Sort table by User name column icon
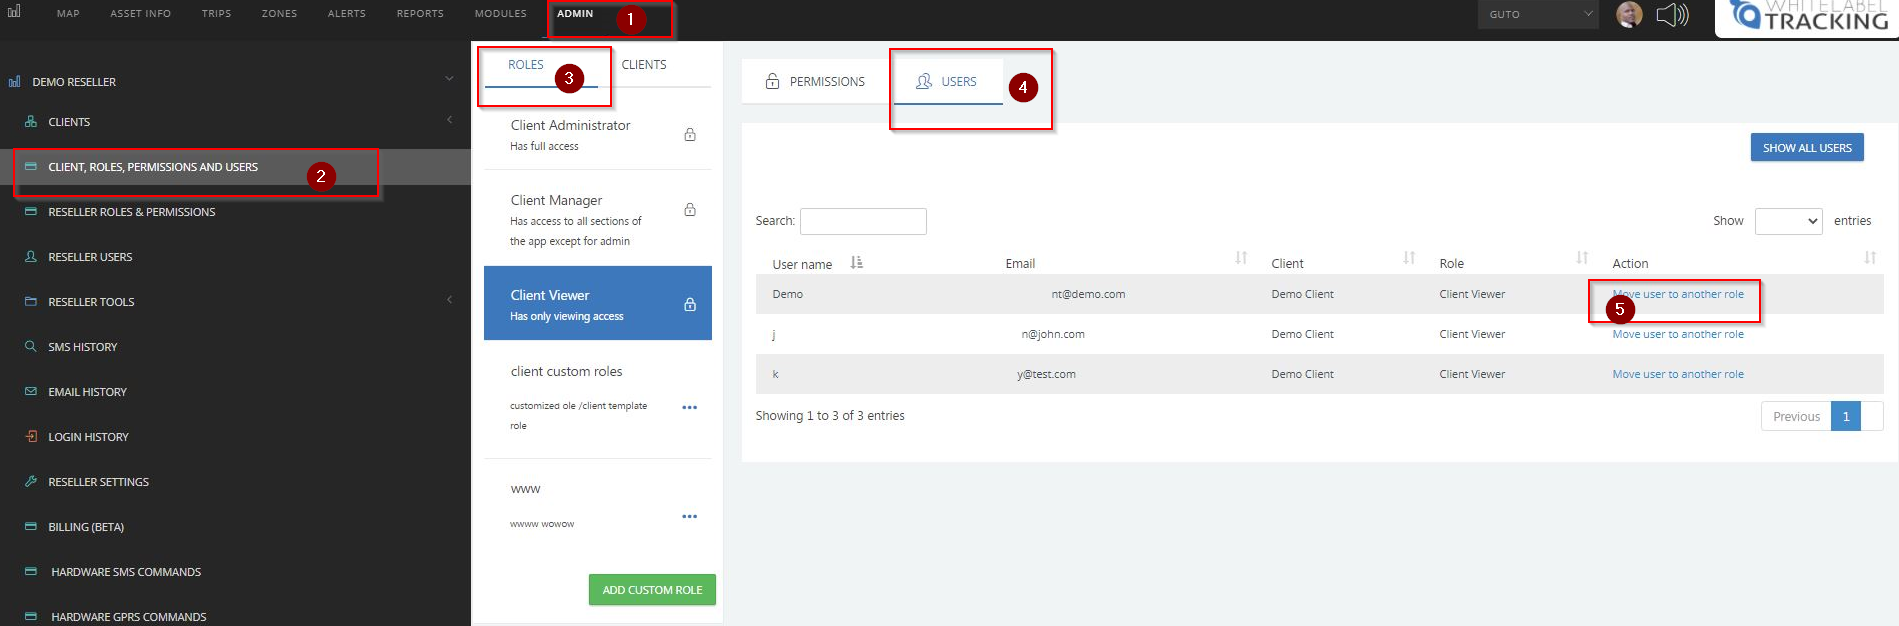The image size is (1899, 626). coord(856,263)
